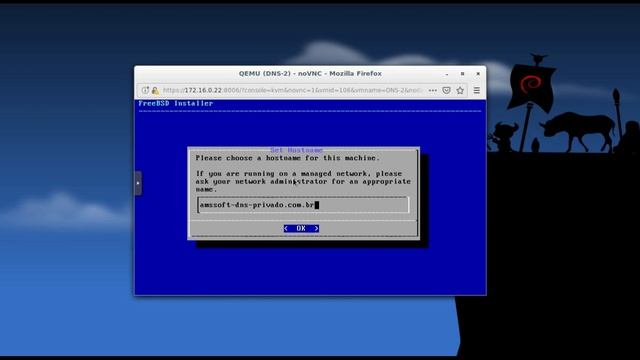This screenshot has width=640, height=360.
Task: Click the 'FreeBSD Installer' header text
Action: pos(176,104)
